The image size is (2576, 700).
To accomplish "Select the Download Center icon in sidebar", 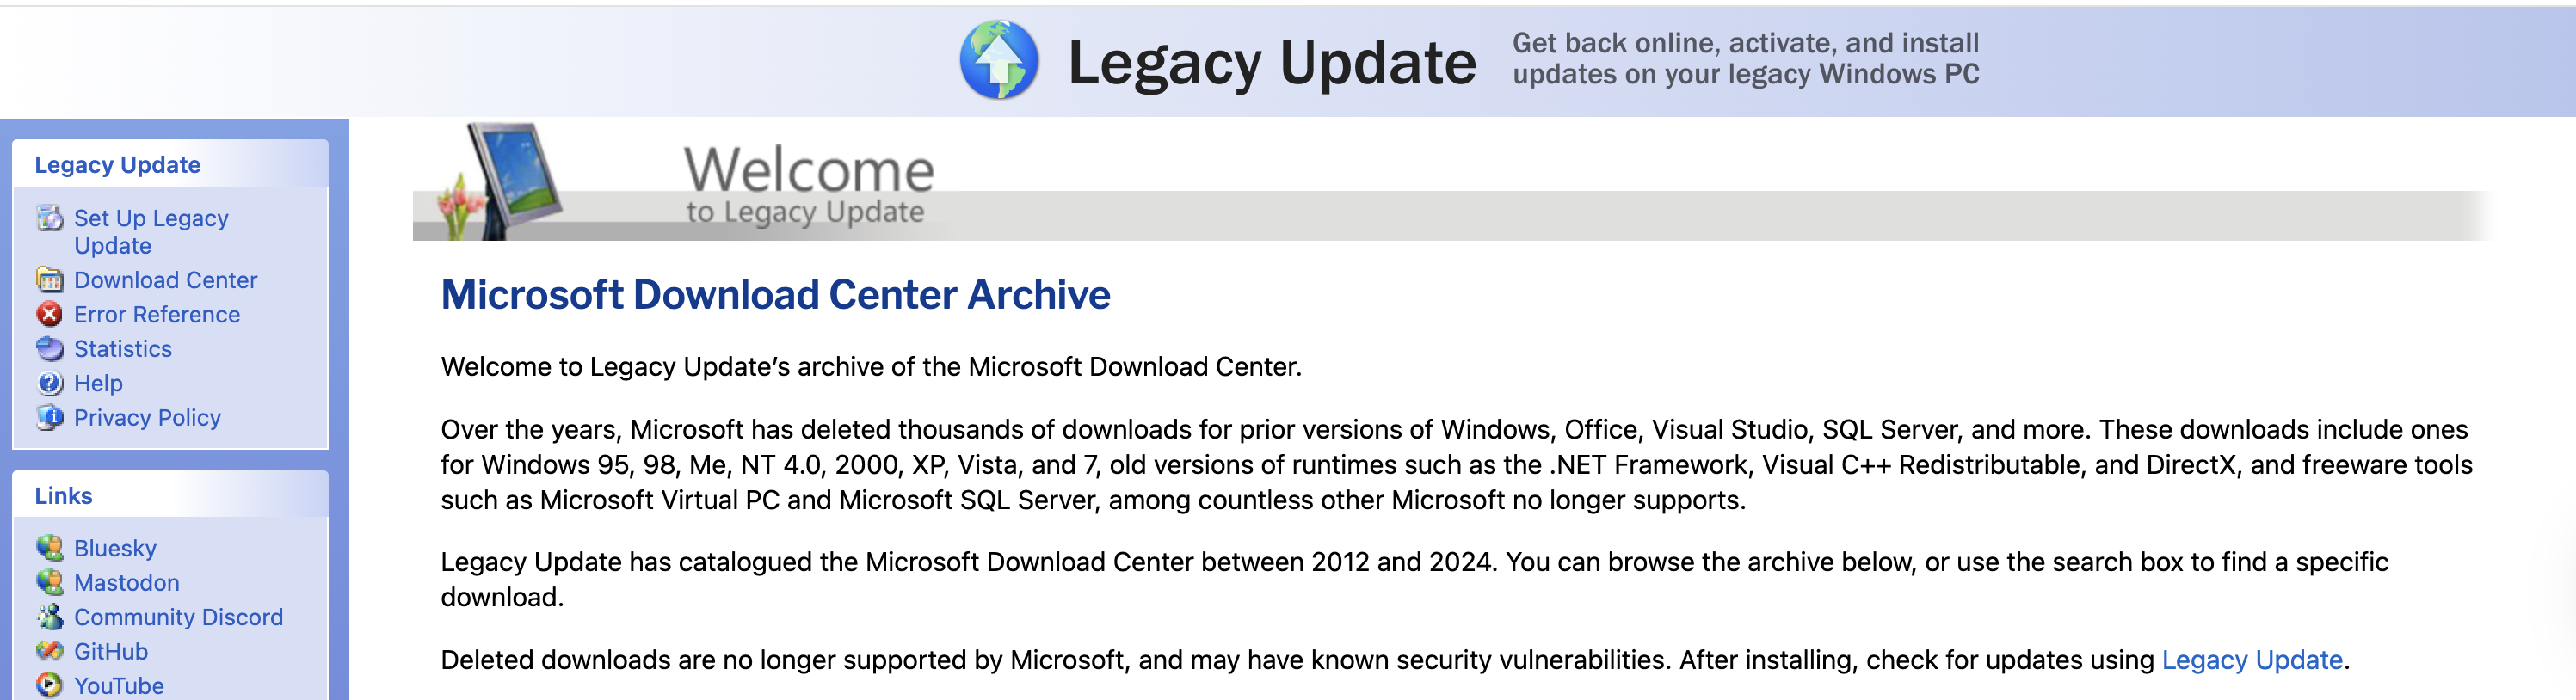I will click(x=48, y=280).
